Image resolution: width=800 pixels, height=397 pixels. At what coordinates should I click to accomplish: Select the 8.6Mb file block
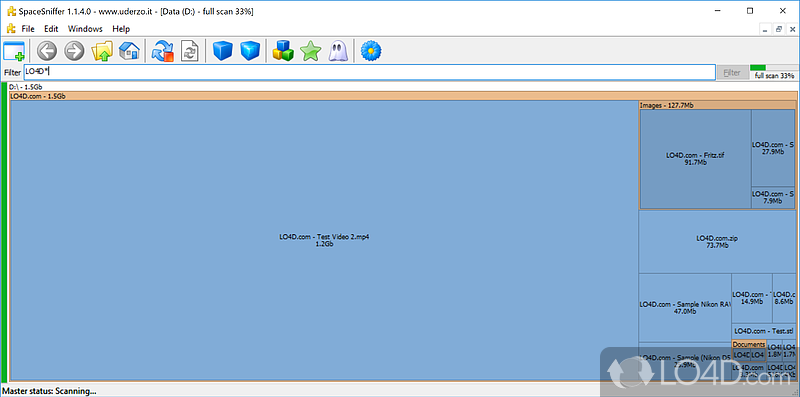(784, 298)
